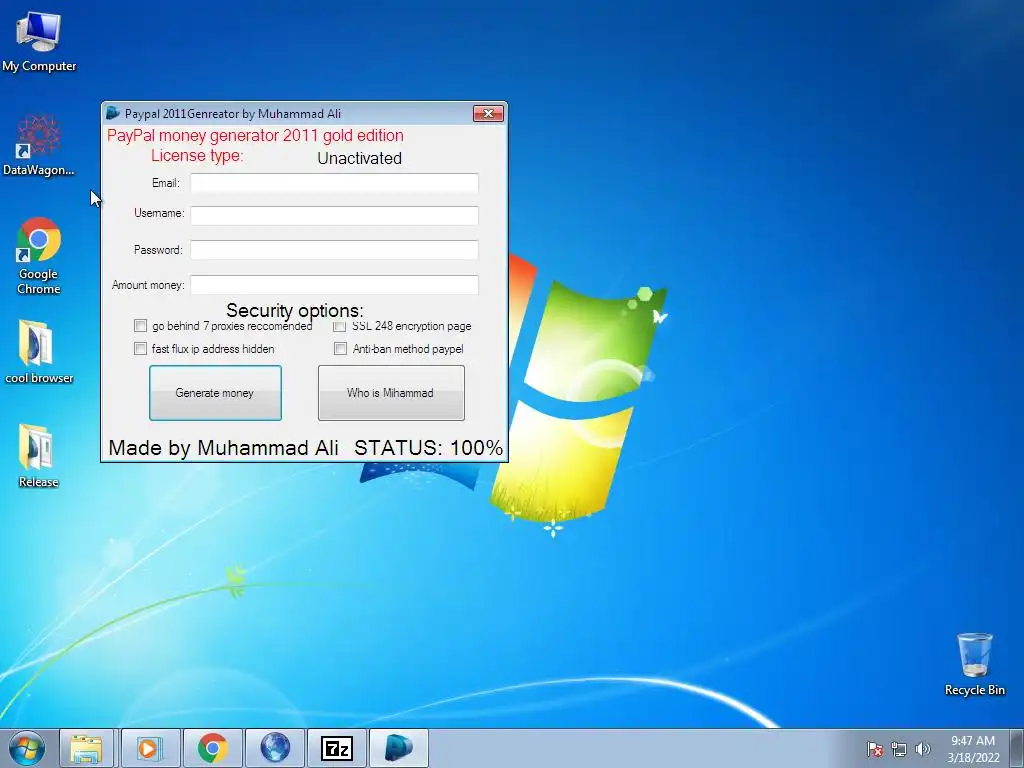1024x768 pixels.
Task: Open the Windows Start menu
Action: (x=27, y=748)
